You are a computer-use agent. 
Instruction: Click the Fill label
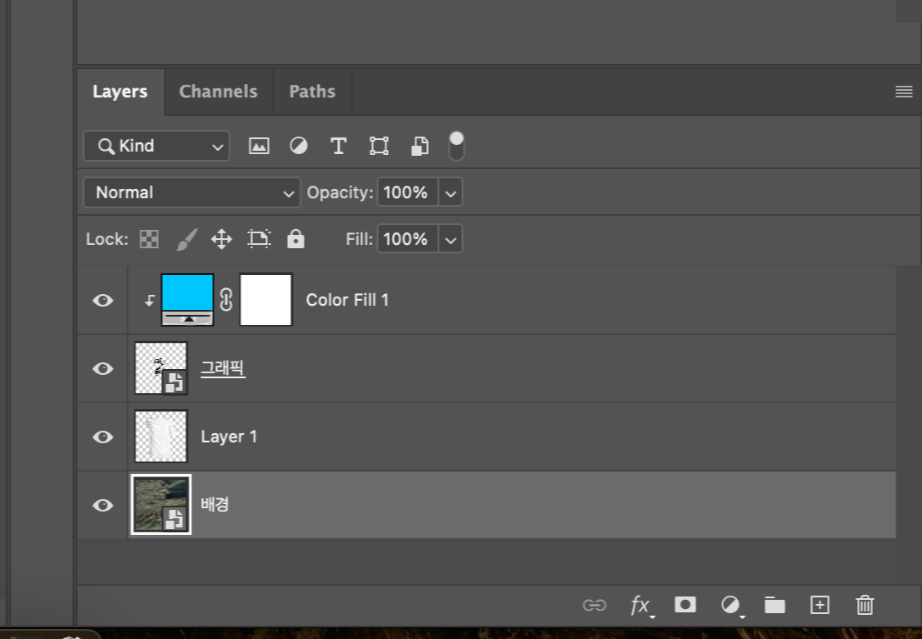359,239
